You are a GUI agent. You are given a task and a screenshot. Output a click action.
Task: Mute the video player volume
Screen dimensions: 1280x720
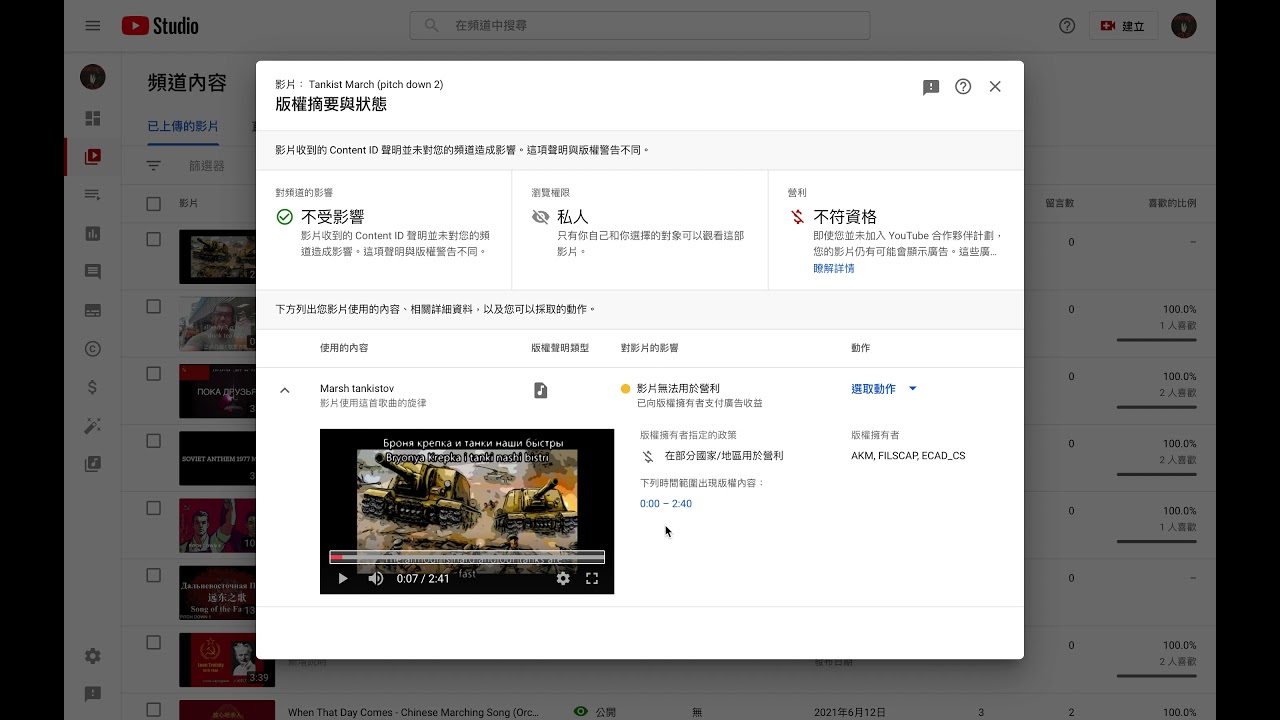(376, 578)
